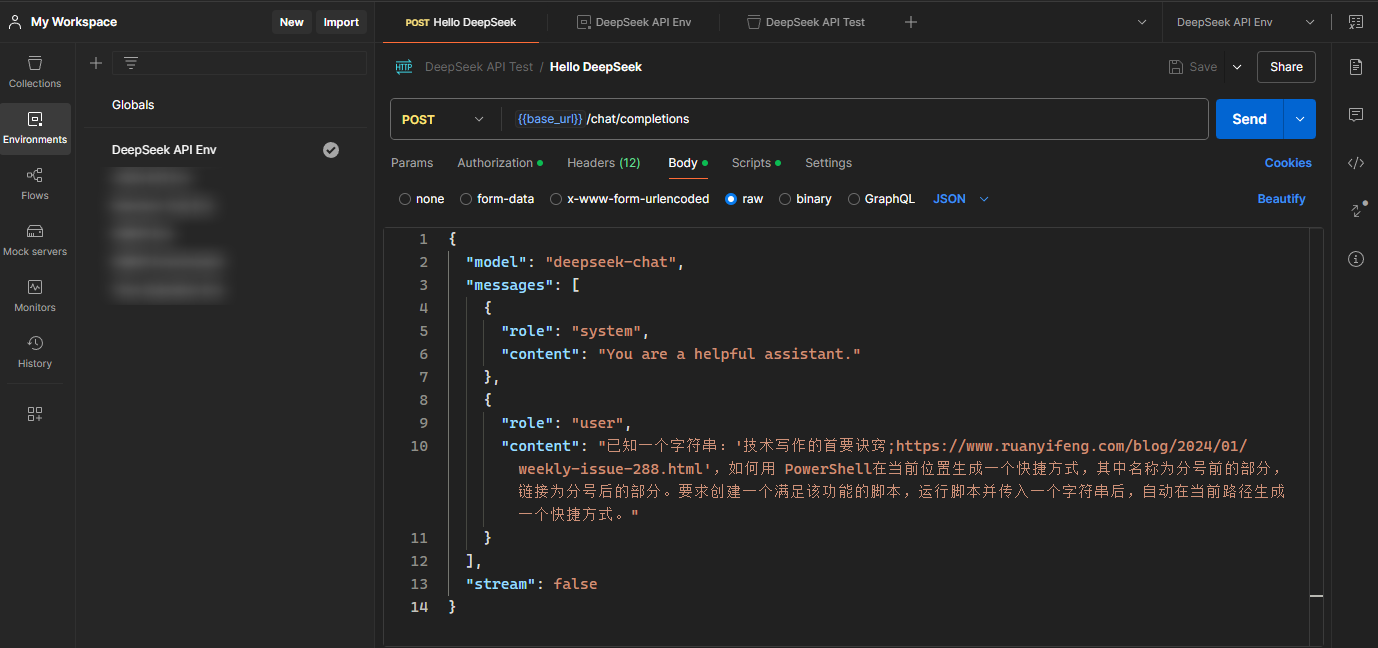Click the HTTP request type icon

[x=404, y=67]
